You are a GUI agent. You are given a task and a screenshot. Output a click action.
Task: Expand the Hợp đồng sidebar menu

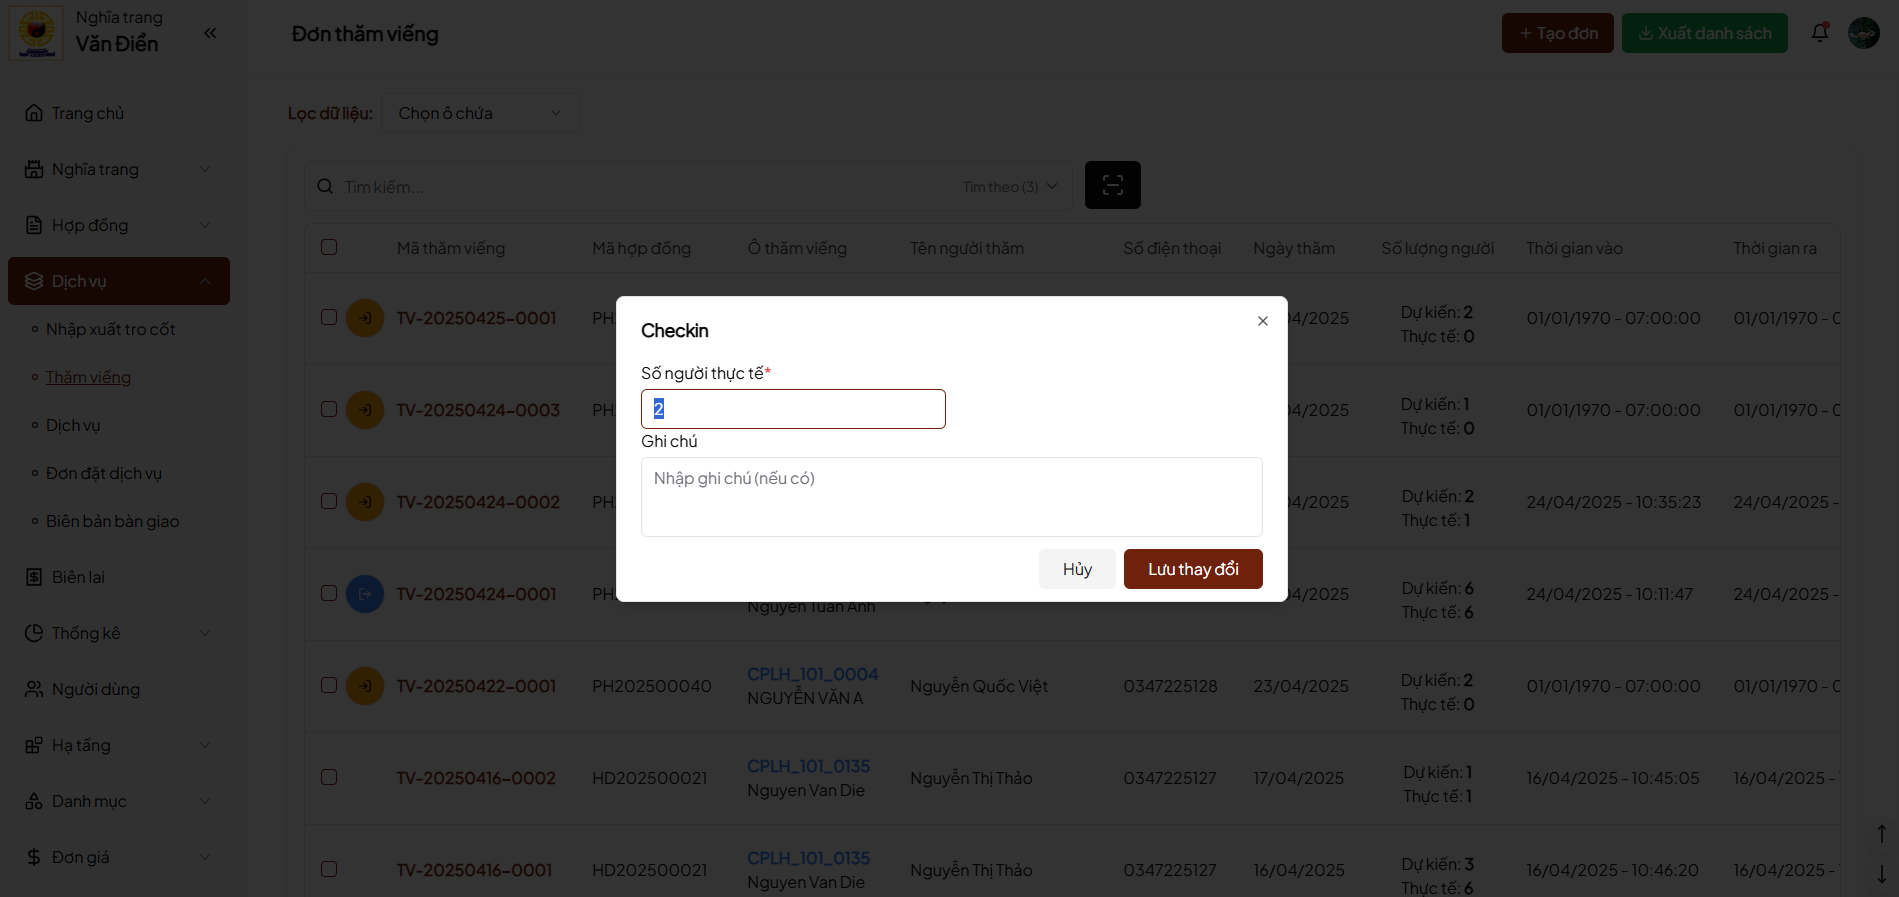coord(118,225)
